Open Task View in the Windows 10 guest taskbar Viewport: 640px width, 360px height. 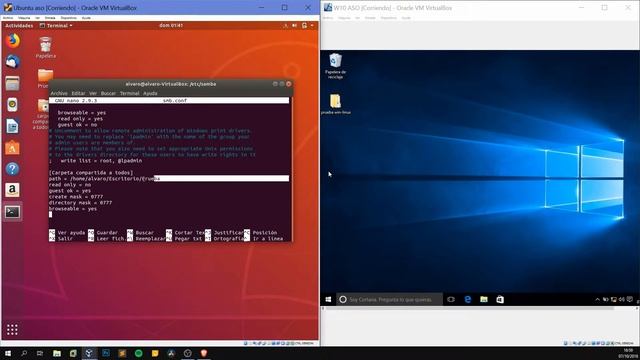coord(451,299)
